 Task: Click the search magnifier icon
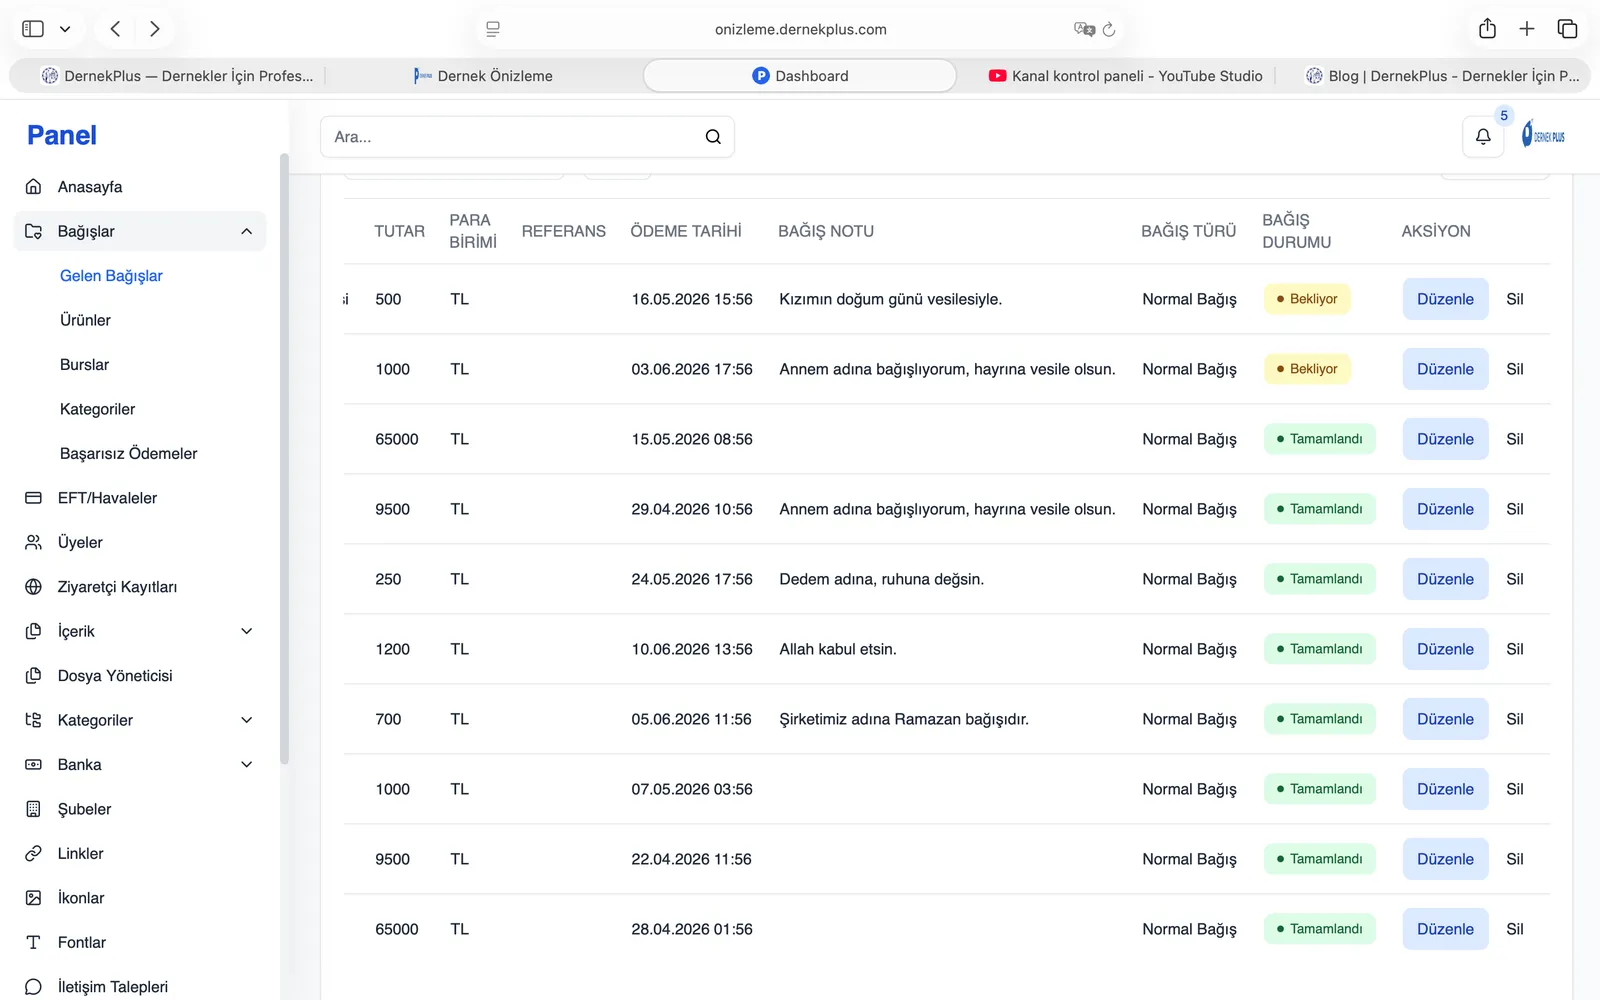pyautogui.click(x=713, y=137)
